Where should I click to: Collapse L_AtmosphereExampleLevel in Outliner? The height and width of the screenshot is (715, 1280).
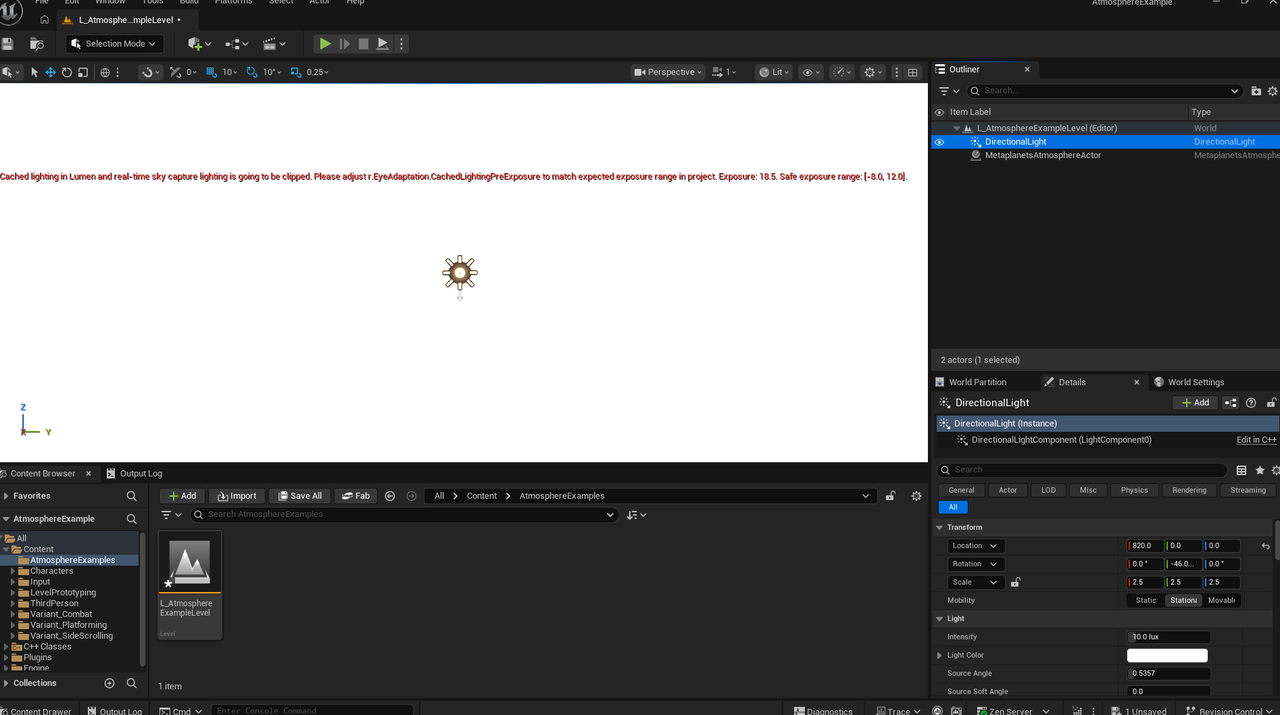(957, 128)
